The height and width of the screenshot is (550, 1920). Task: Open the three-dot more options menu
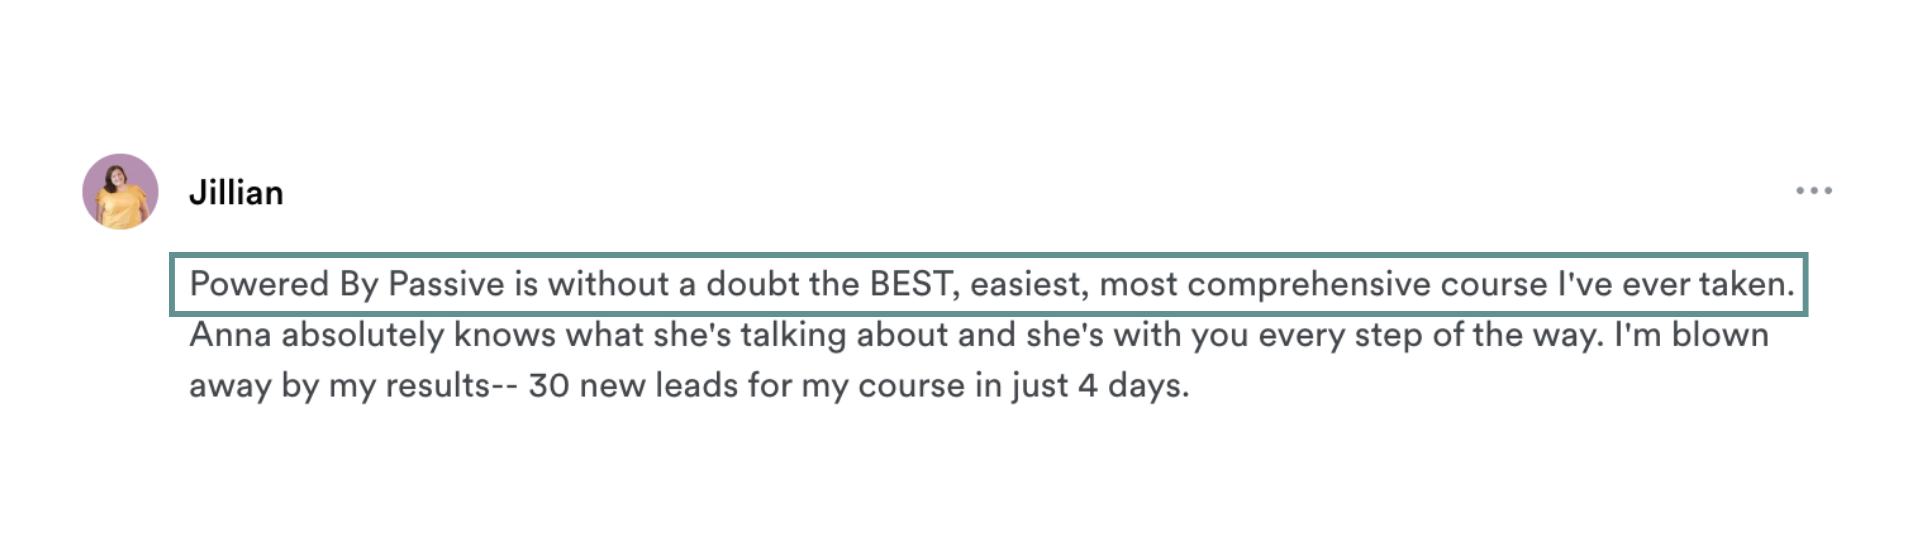(x=1813, y=190)
